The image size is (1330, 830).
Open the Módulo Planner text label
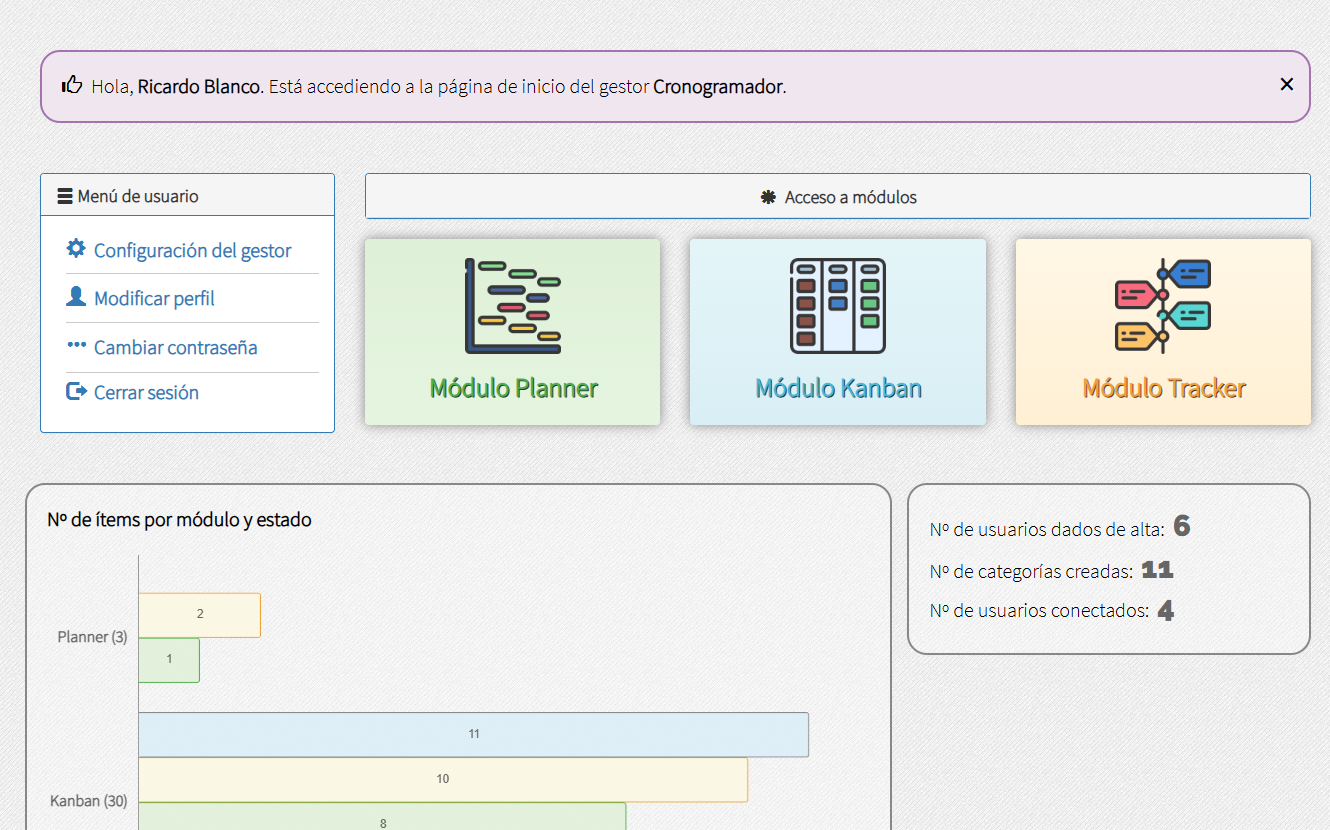513,388
